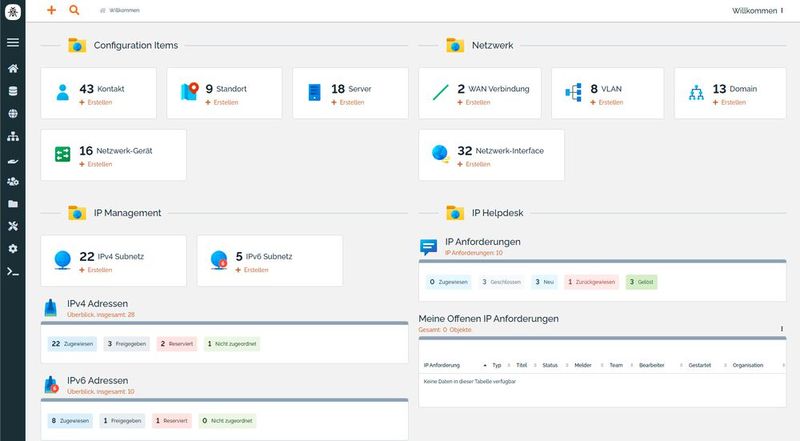The width and height of the screenshot is (800, 441).
Task: Open the search magnifier icon
Action: tap(74, 10)
